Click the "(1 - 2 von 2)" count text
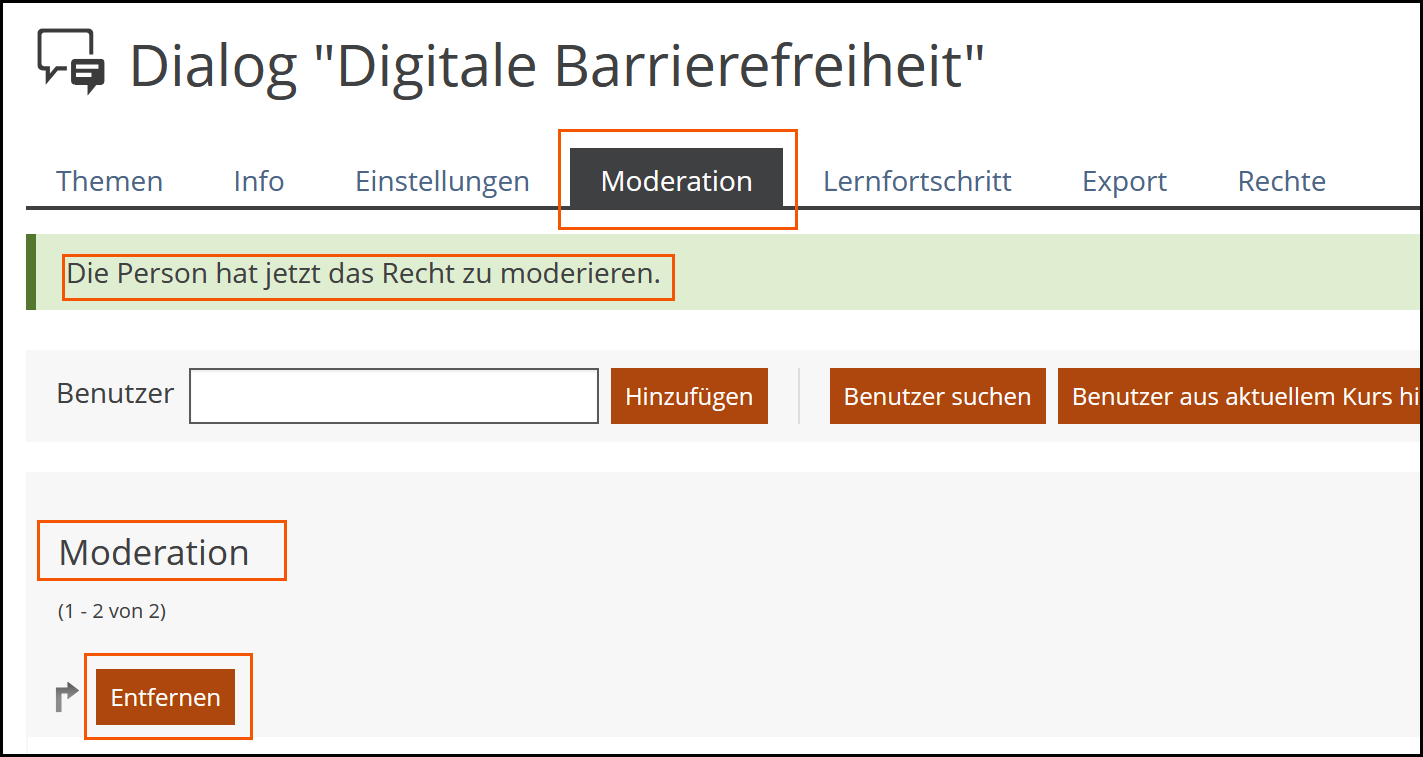The height and width of the screenshot is (757, 1423). pyautogui.click(x=112, y=611)
